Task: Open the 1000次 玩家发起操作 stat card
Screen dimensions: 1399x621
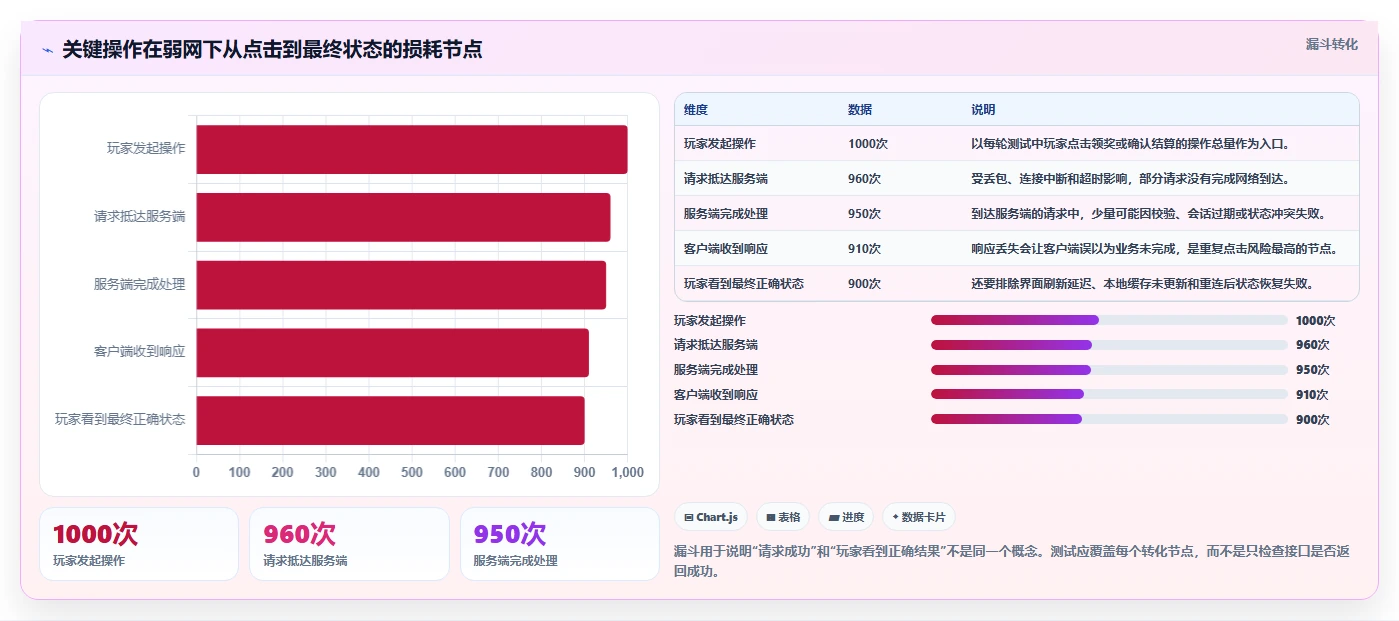Action: [139, 544]
